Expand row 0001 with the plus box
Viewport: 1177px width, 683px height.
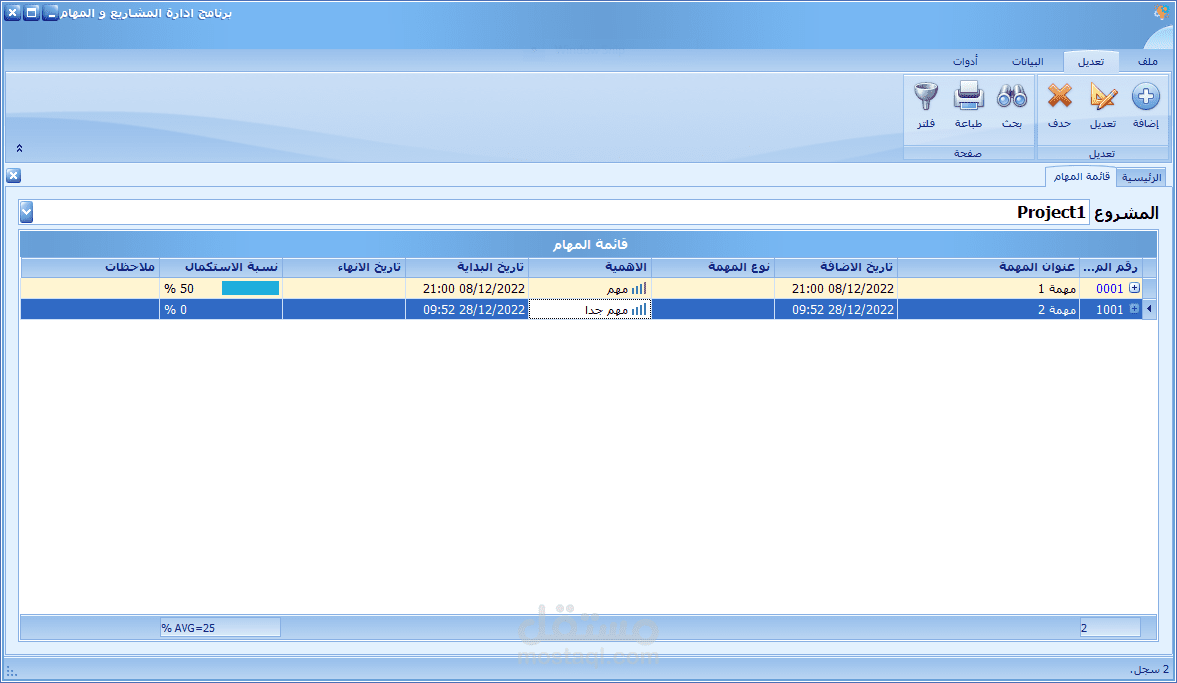coord(1134,288)
